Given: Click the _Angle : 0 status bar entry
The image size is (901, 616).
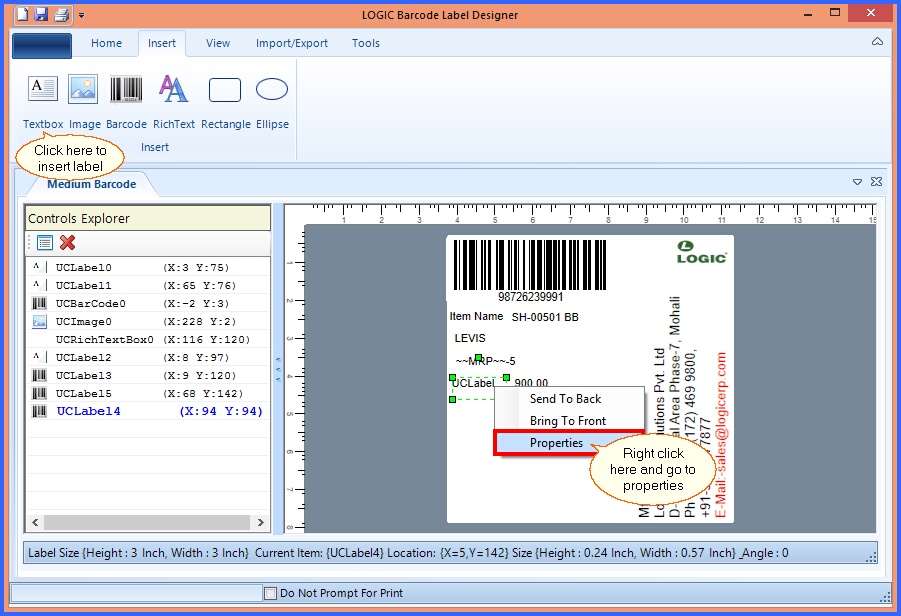Looking at the screenshot, I should click(764, 553).
